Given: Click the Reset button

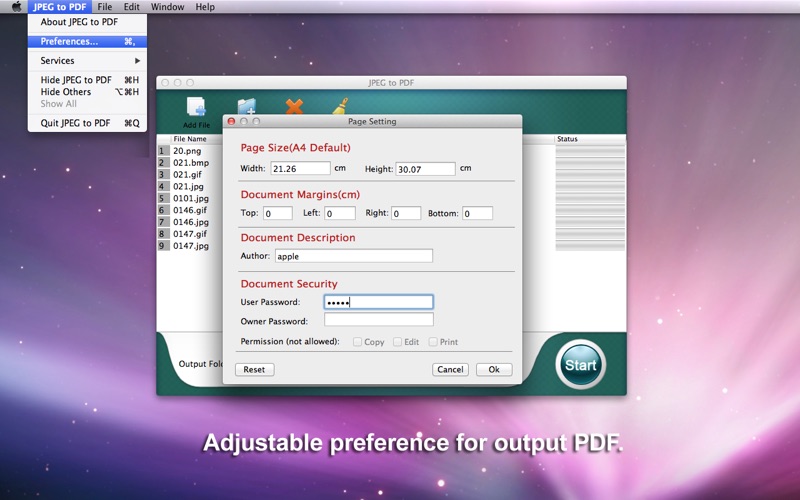Looking at the screenshot, I should tap(254, 369).
